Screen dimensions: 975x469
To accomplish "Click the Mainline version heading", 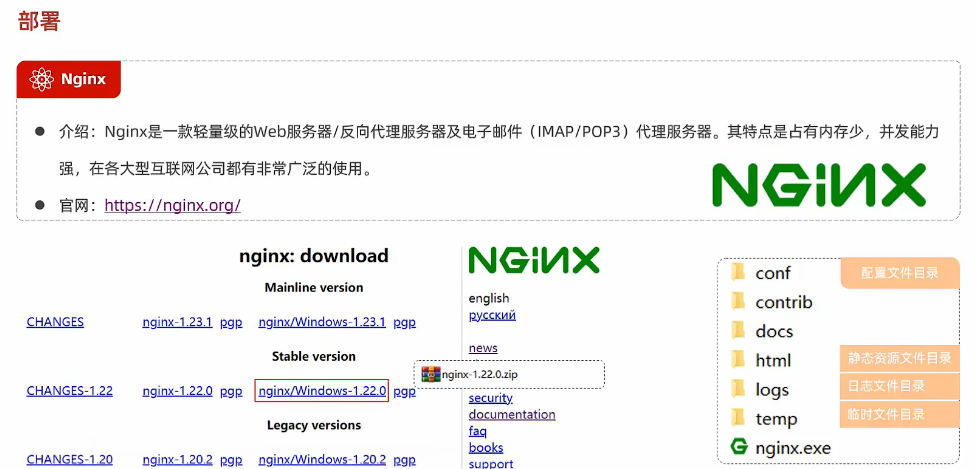I will [x=313, y=288].
